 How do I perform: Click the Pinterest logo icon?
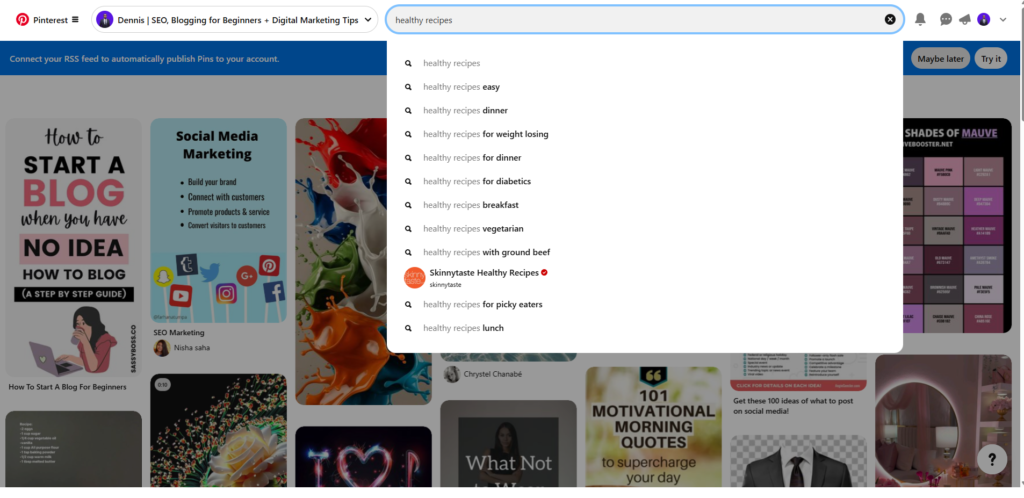click(22, 20)
